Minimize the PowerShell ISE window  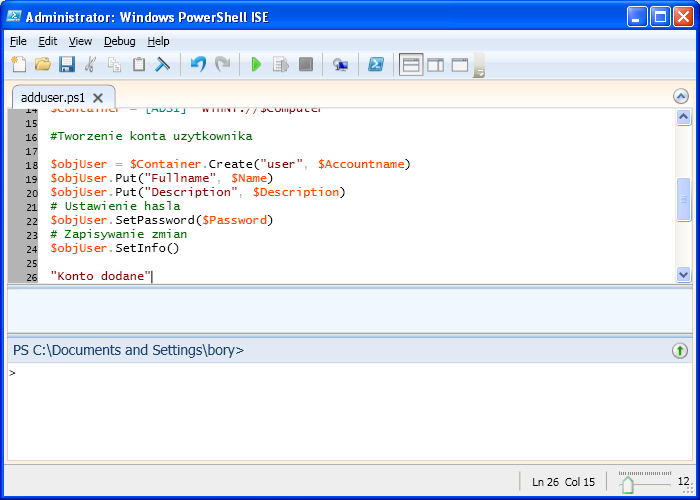coord(637,17)
